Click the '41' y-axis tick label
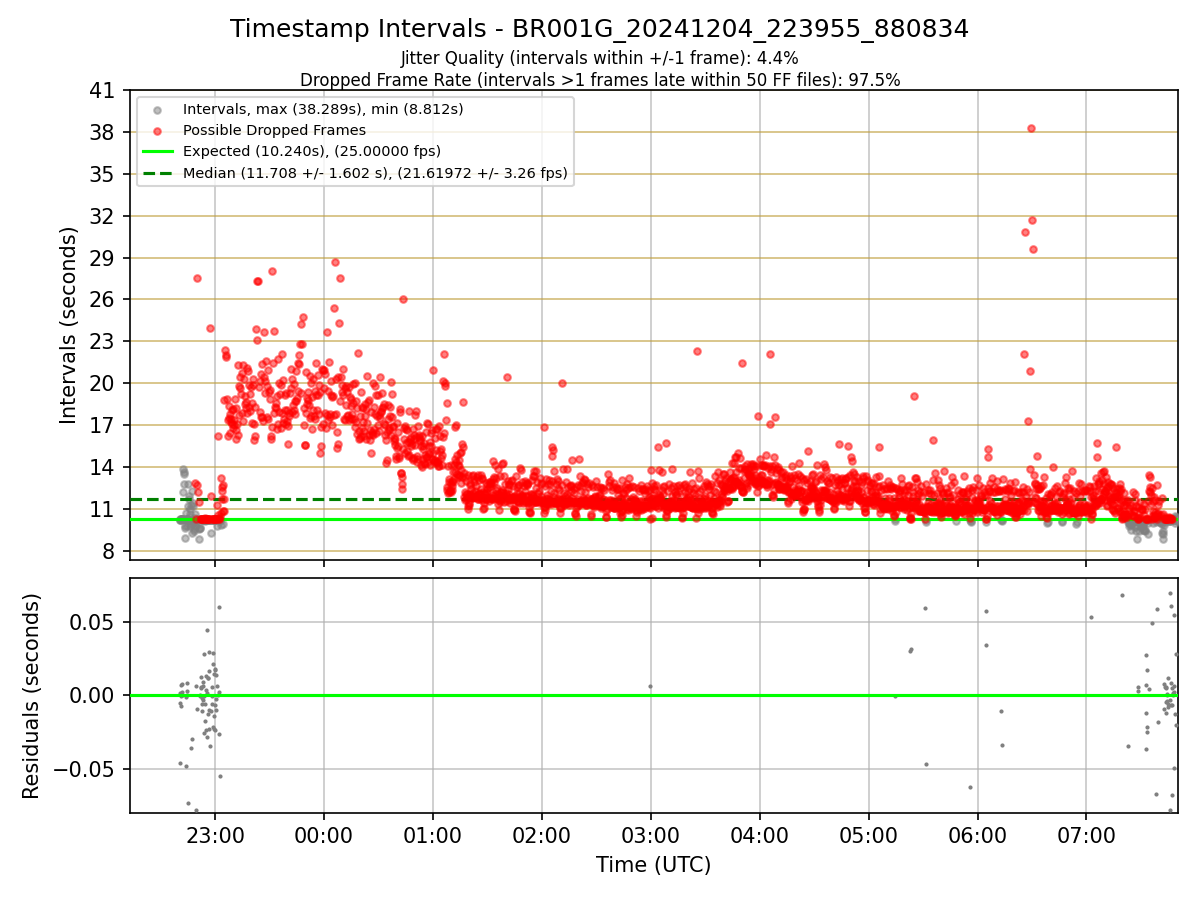The height and width of the screenshot is (900, 1200). pyautogui.click(x=102, y=91)
